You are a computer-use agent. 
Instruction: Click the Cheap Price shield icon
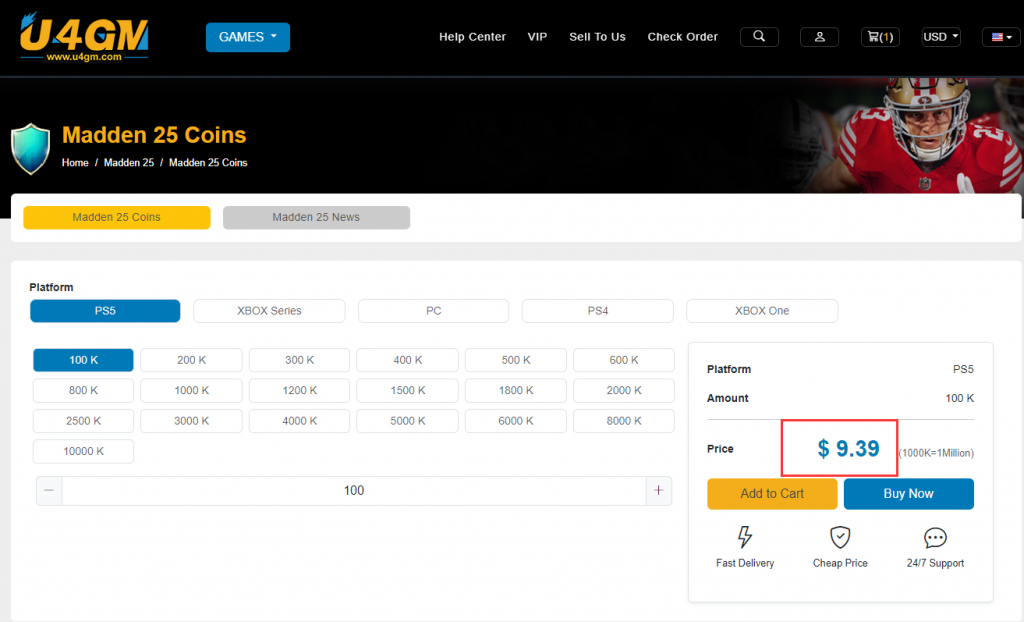[x=840, y=537]
